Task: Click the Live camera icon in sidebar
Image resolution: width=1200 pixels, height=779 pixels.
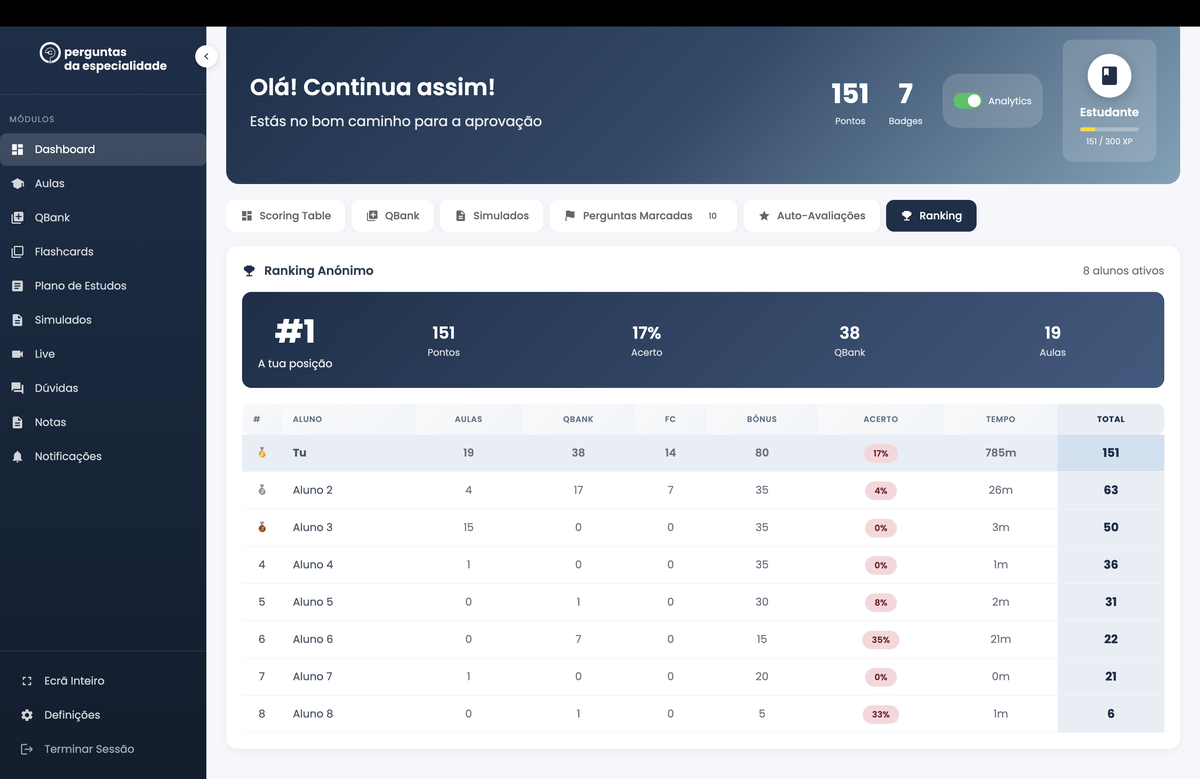Action: [x=17, y=354]
